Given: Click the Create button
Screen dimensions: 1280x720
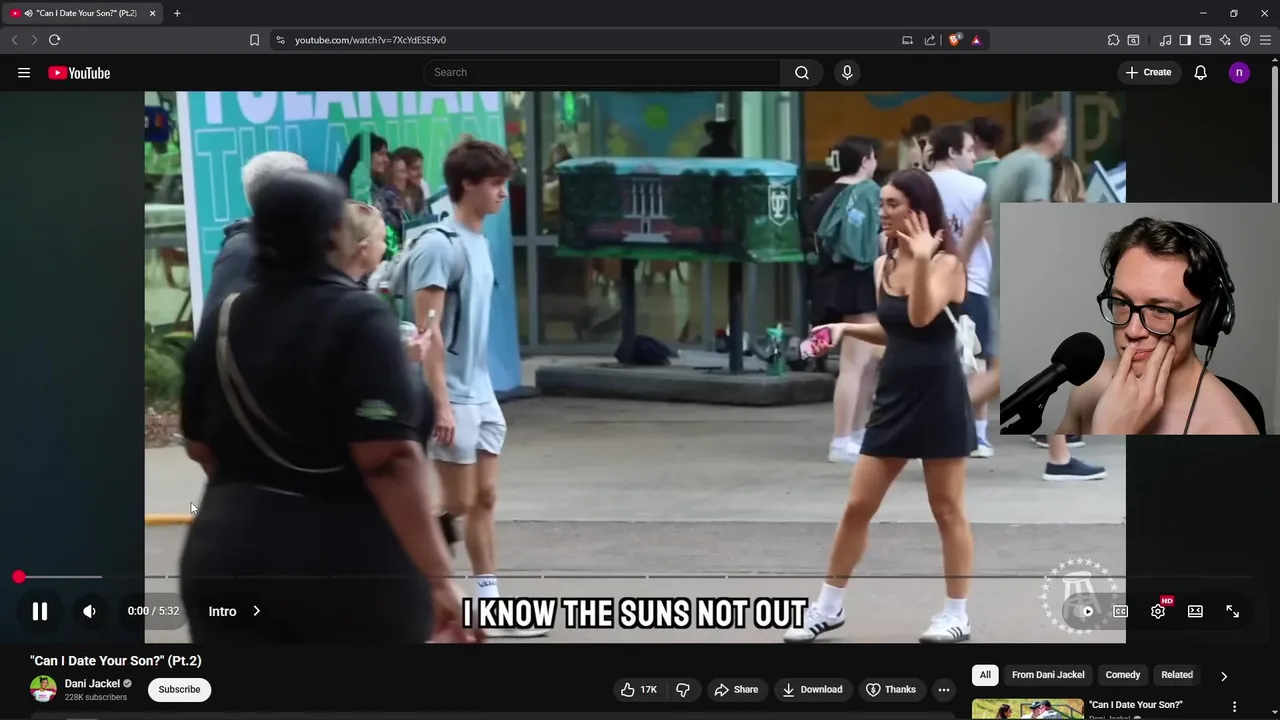Looking at the screenshot, I should (1148, 73).
